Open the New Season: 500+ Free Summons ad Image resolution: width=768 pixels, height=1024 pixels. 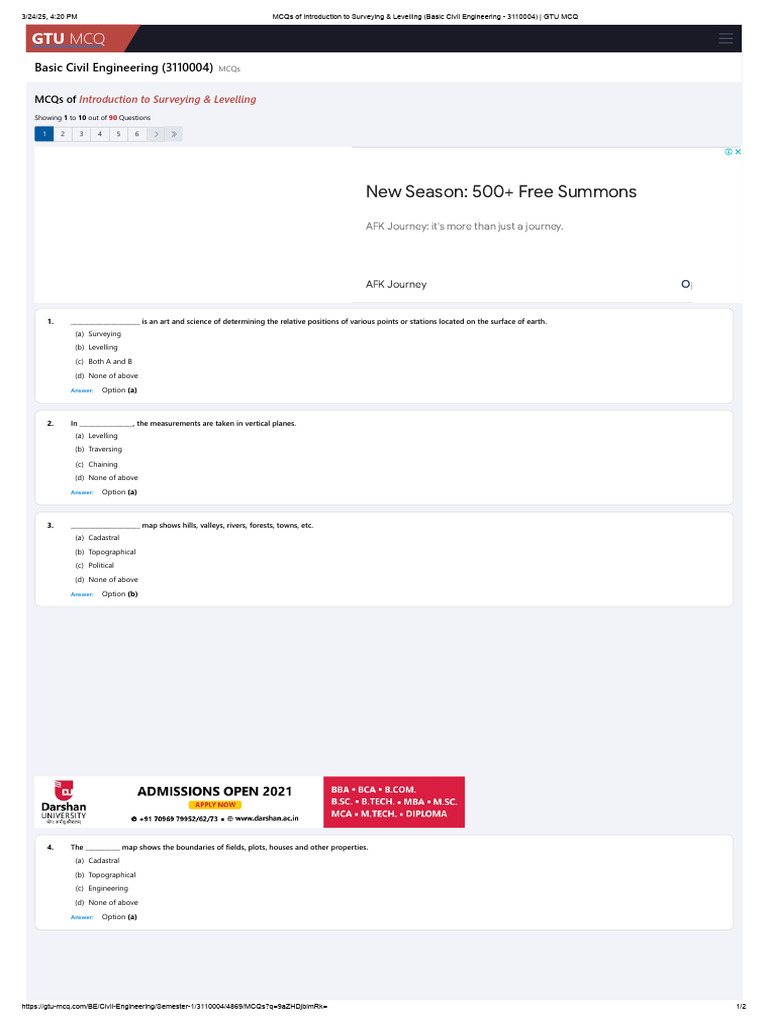click(x=501, y=191)
